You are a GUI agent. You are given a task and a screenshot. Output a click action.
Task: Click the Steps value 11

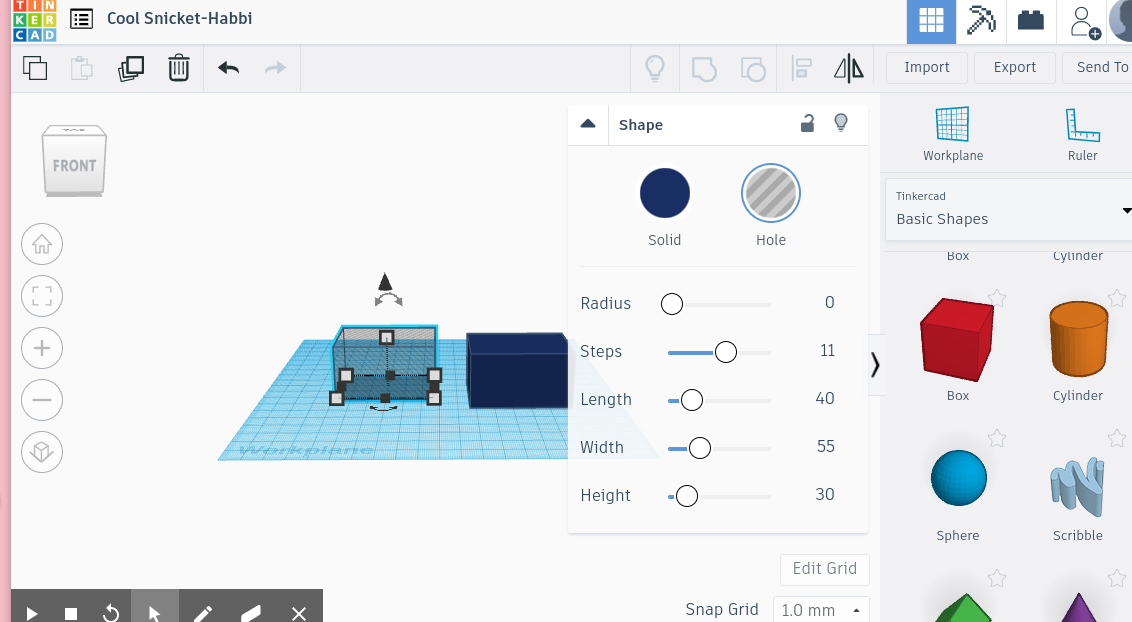(x=827, y=351)
